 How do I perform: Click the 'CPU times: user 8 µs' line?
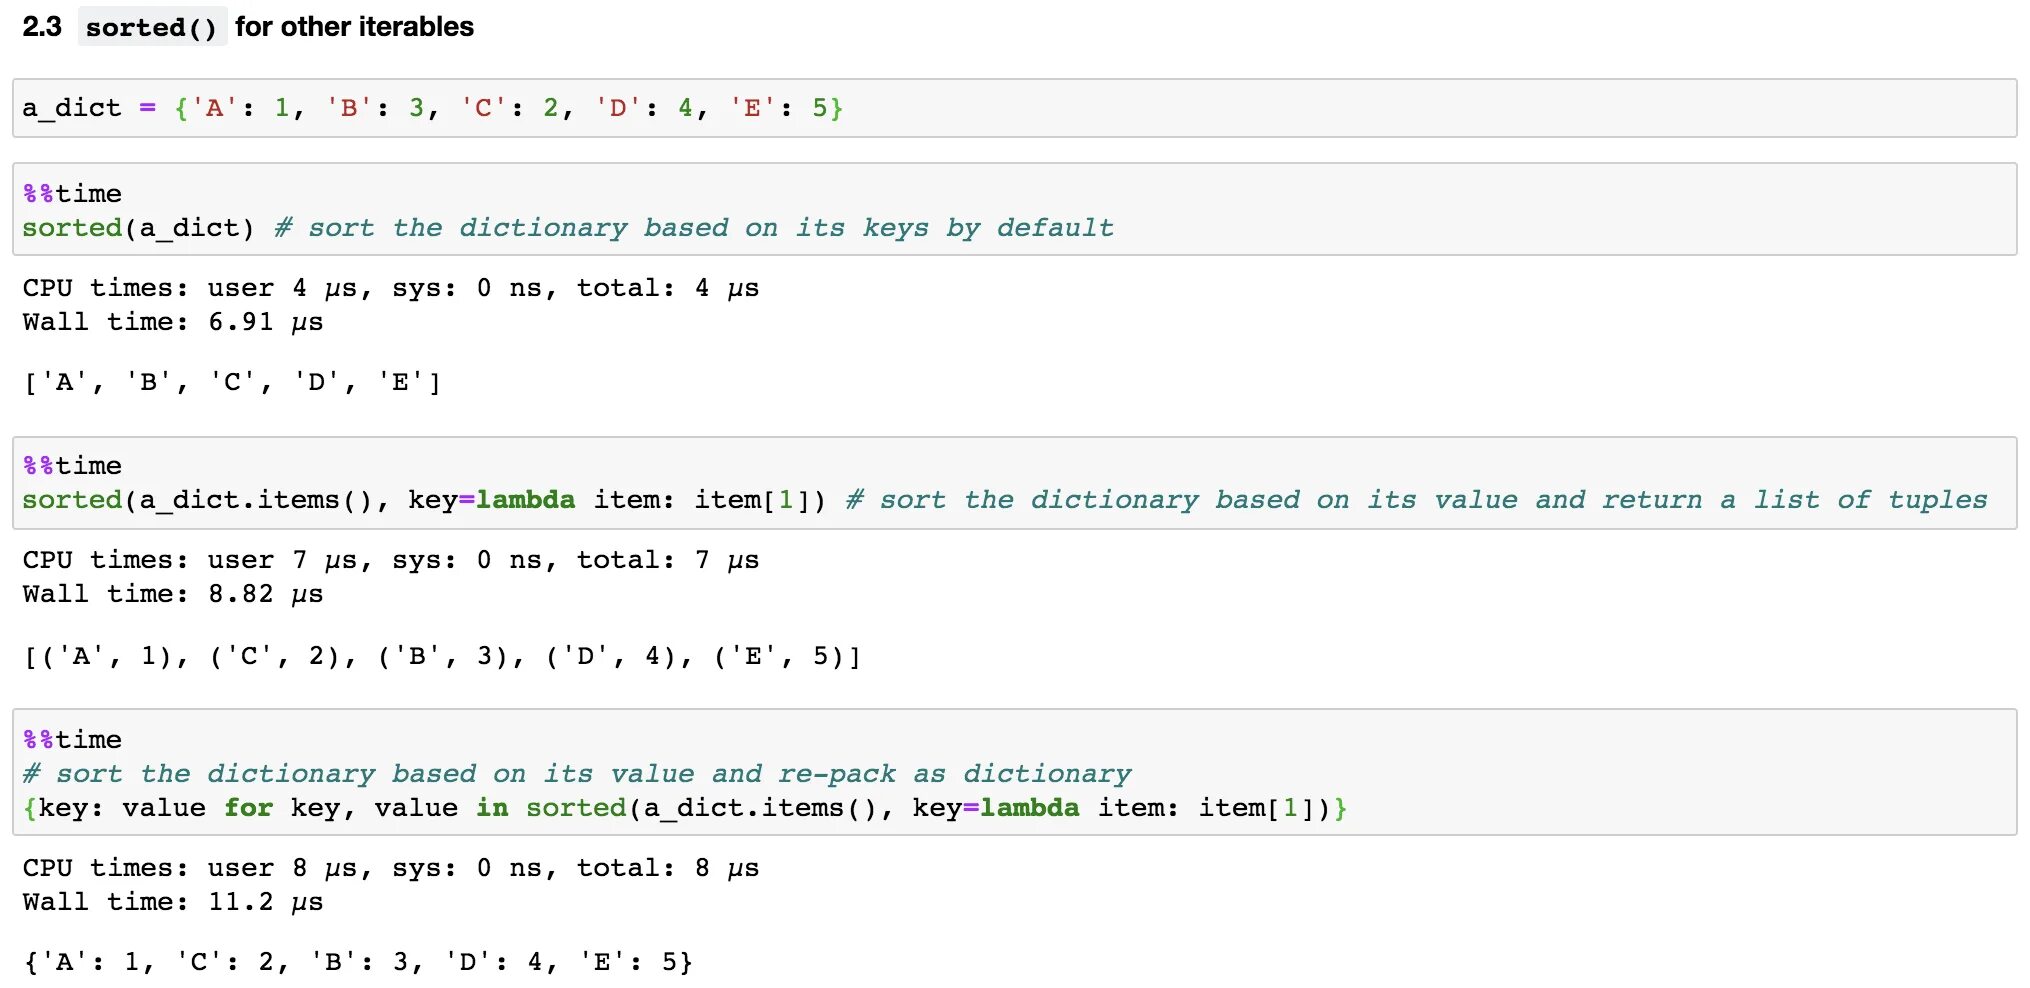point(391,868)
